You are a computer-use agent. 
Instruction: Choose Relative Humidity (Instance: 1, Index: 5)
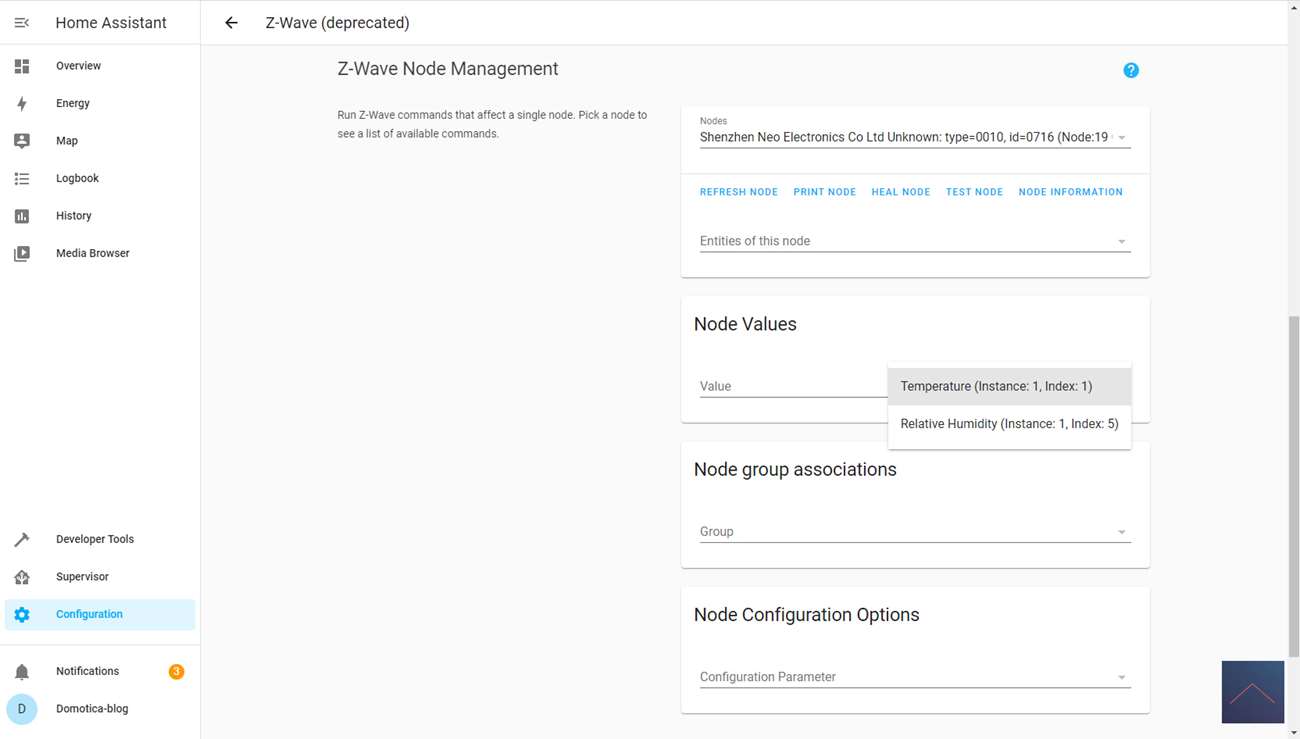1008,424
